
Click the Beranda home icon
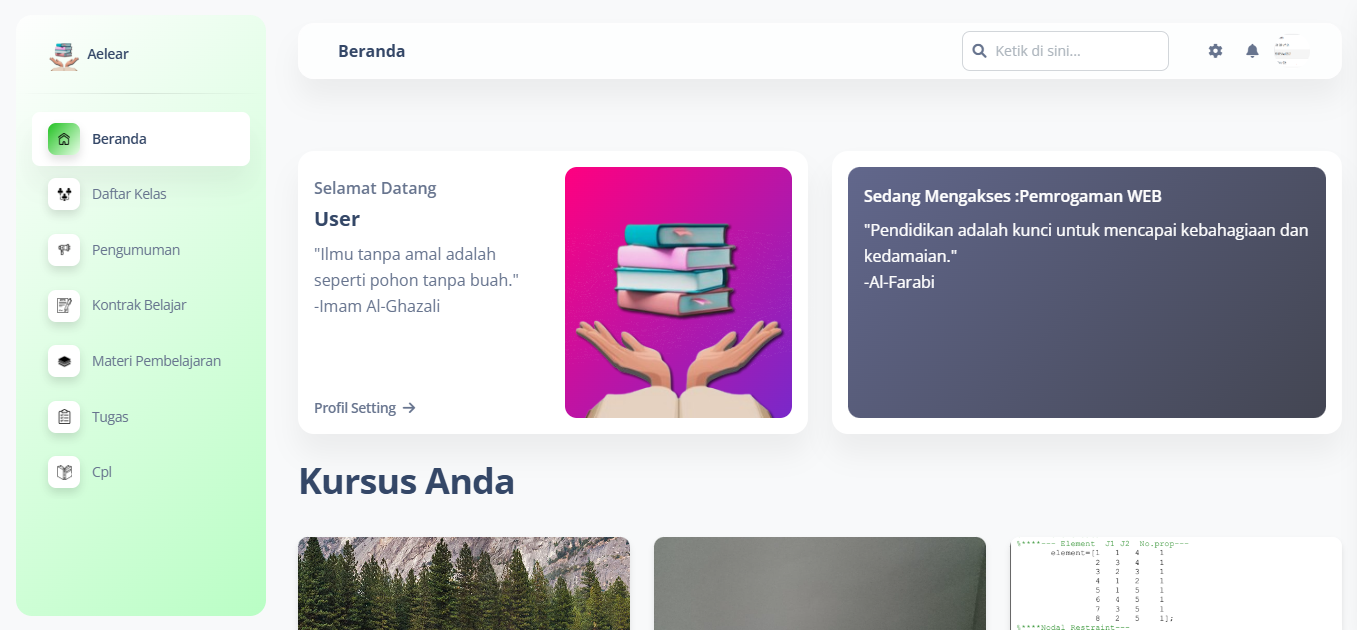click(x=64, y=139)
